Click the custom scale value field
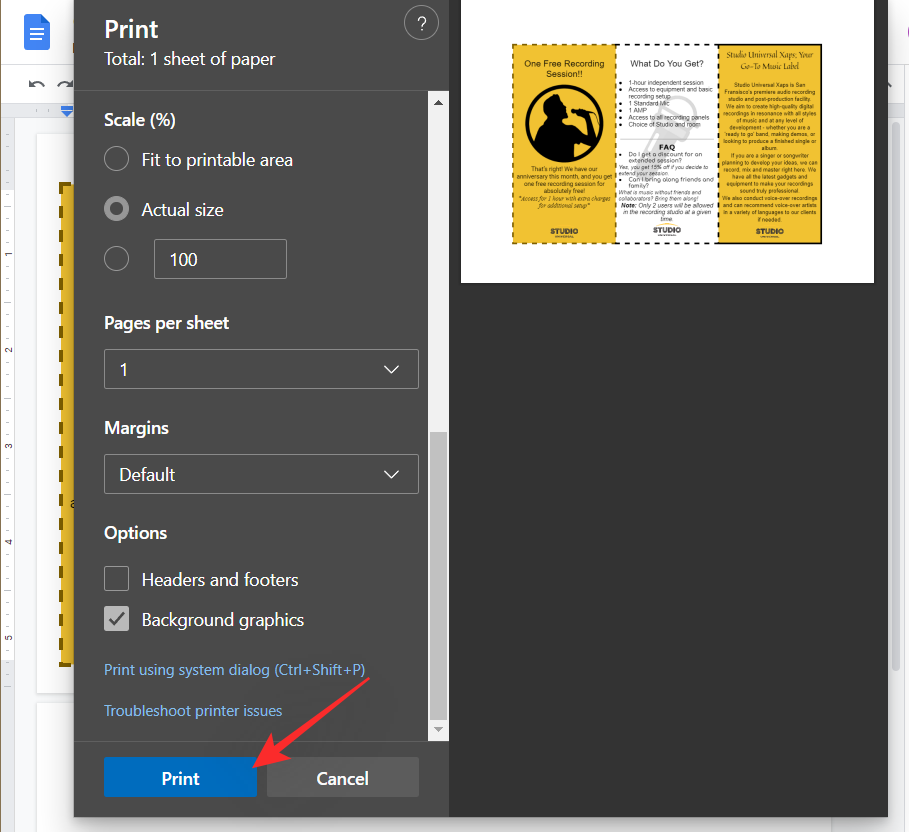The width and height of the screenshot is (909, 832). point(220,259)
